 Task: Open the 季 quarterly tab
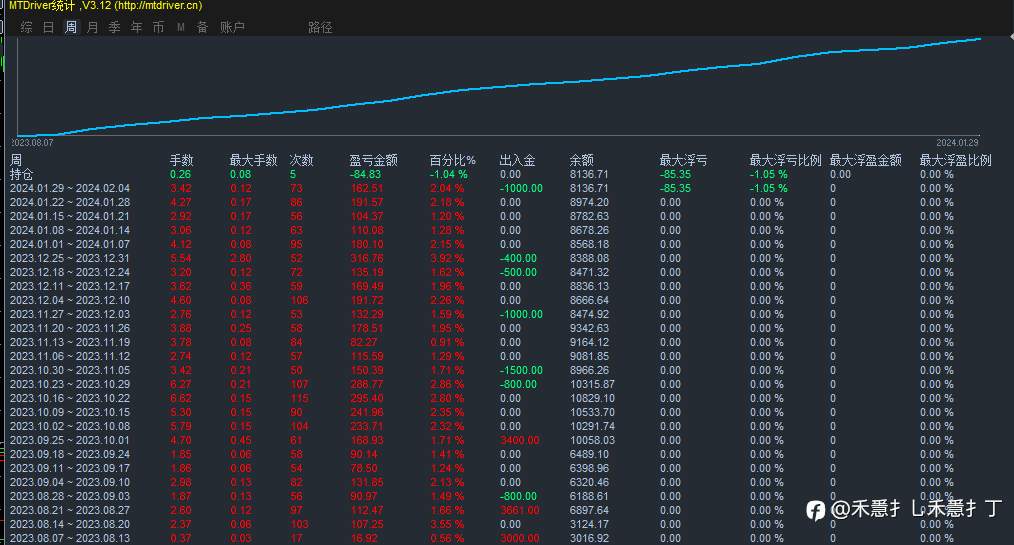tap(114, 27)
